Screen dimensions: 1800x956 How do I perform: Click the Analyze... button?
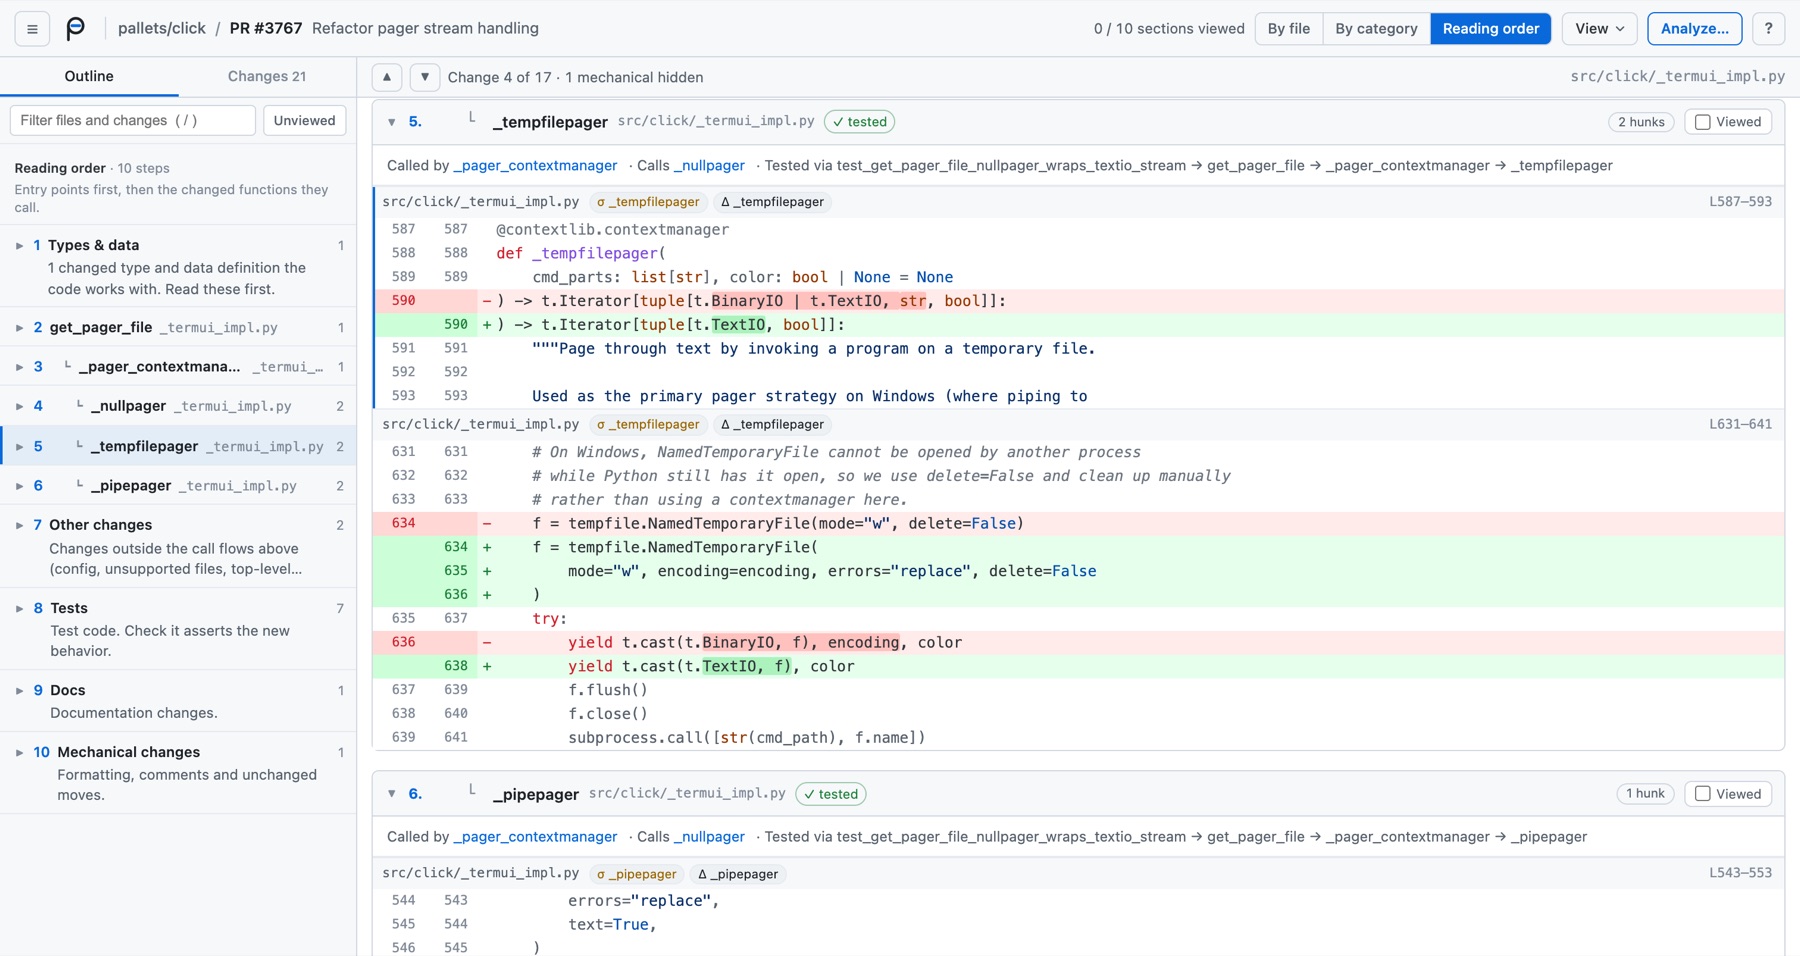[1694, 29]
